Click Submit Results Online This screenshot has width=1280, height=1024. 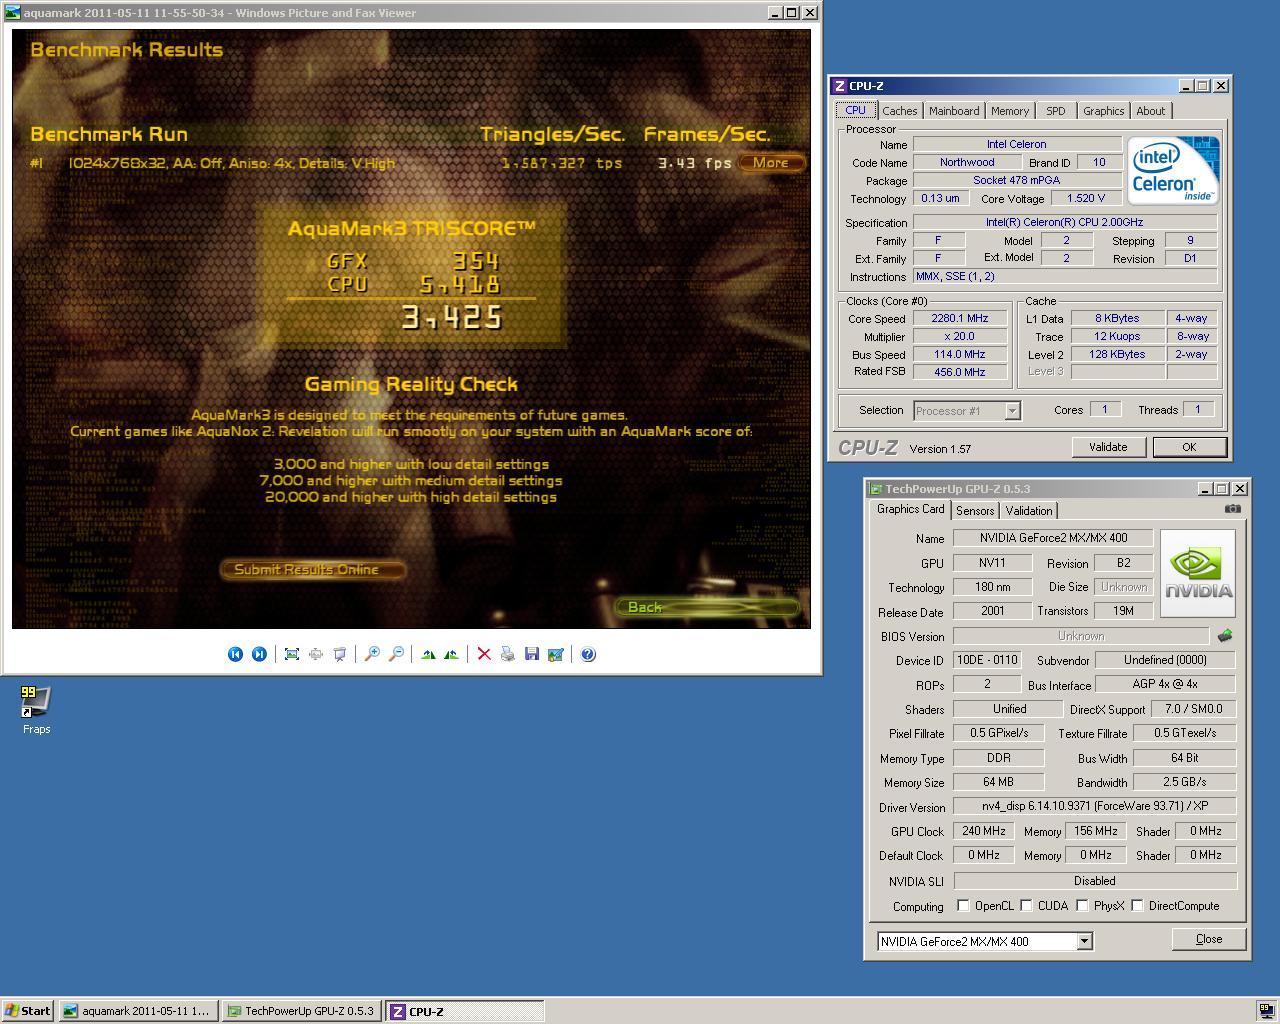pyautogui.click(x=312, y=569)
